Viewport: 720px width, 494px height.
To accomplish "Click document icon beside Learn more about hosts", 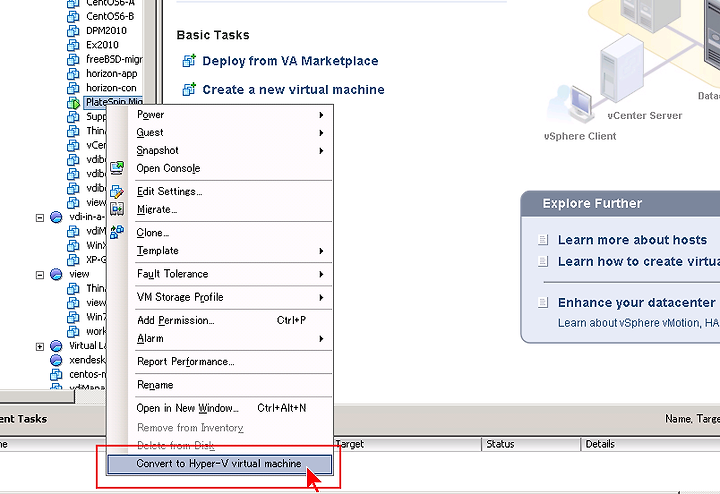I will (543, 240).
